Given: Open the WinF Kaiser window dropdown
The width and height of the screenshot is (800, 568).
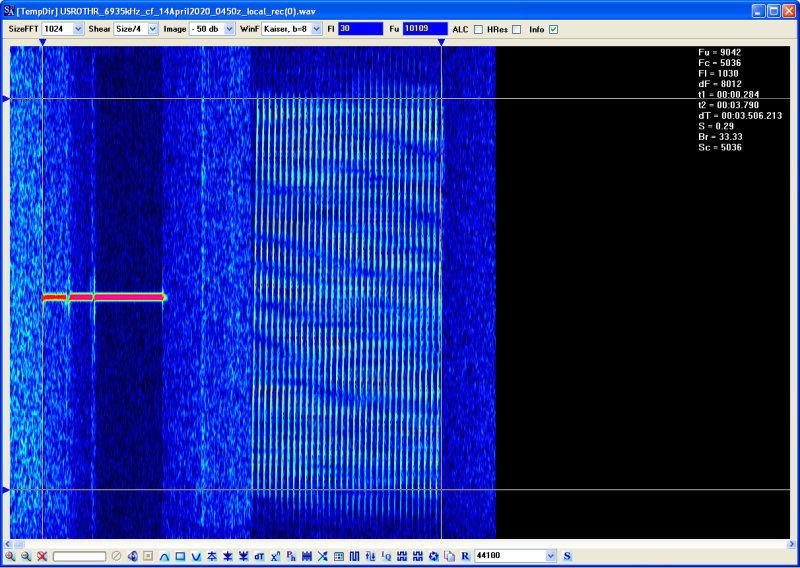Looking at the screenshot, I should pyautogui.click(x=316, y=29).
